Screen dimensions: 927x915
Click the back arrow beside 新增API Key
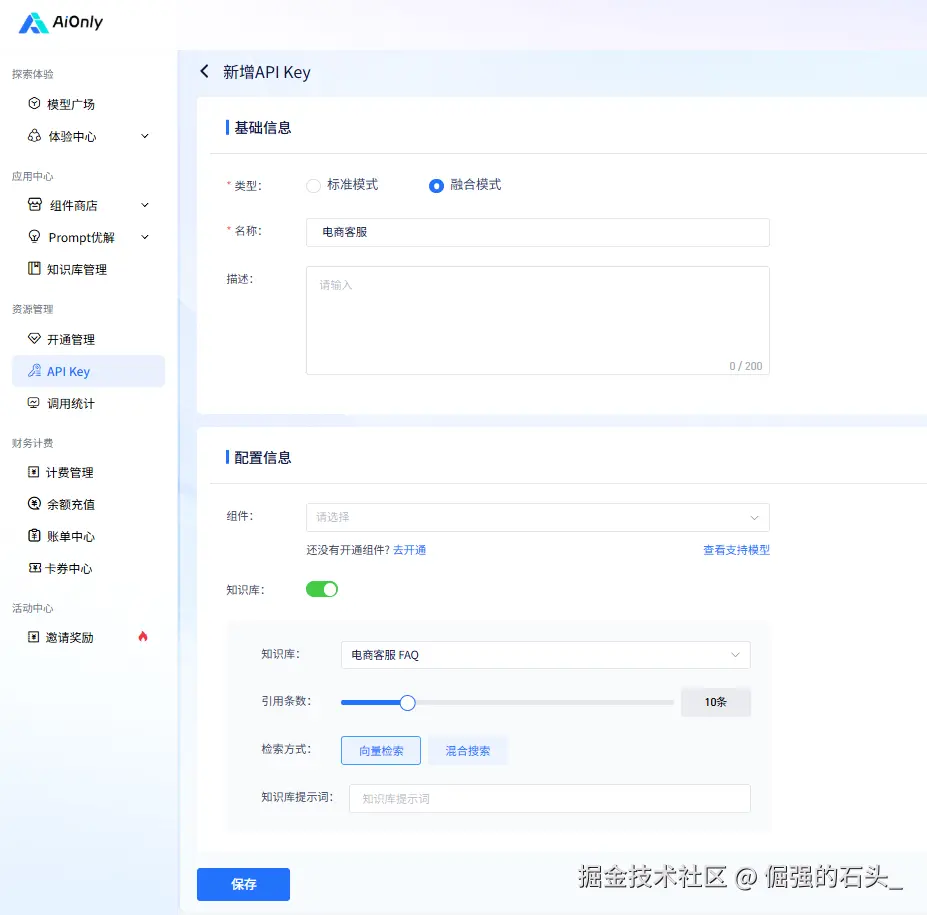coord(205,72)
